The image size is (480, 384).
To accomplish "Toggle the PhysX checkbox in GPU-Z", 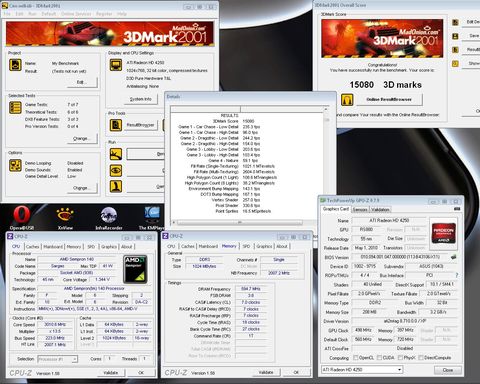I will tap(400, 358).
